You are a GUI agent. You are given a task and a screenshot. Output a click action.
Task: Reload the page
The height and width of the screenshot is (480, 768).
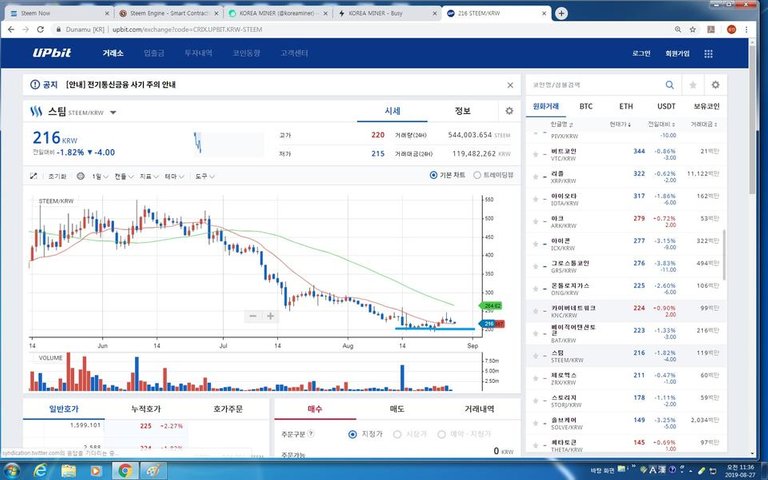click(41, 29)
